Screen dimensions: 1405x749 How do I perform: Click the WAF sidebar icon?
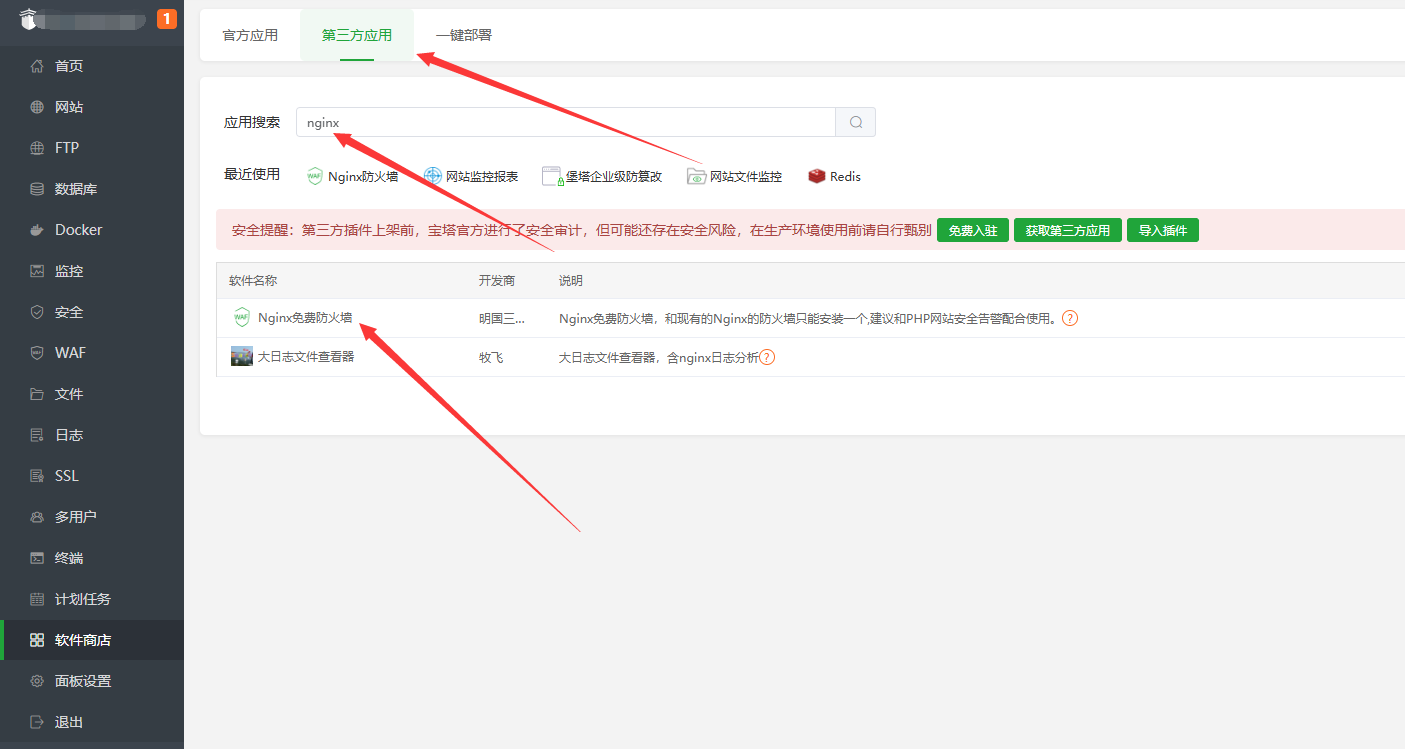pyautogui.click(x=37, y=353)
